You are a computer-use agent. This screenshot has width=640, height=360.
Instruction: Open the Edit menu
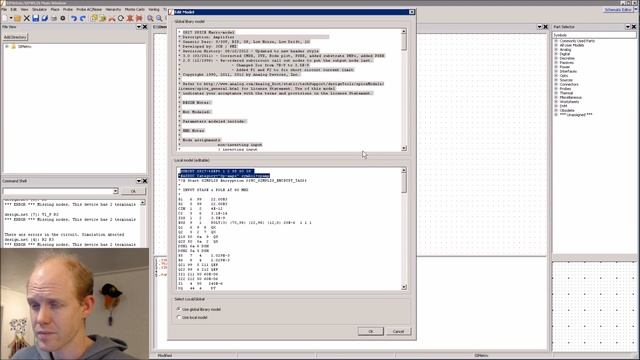point(13,9)
